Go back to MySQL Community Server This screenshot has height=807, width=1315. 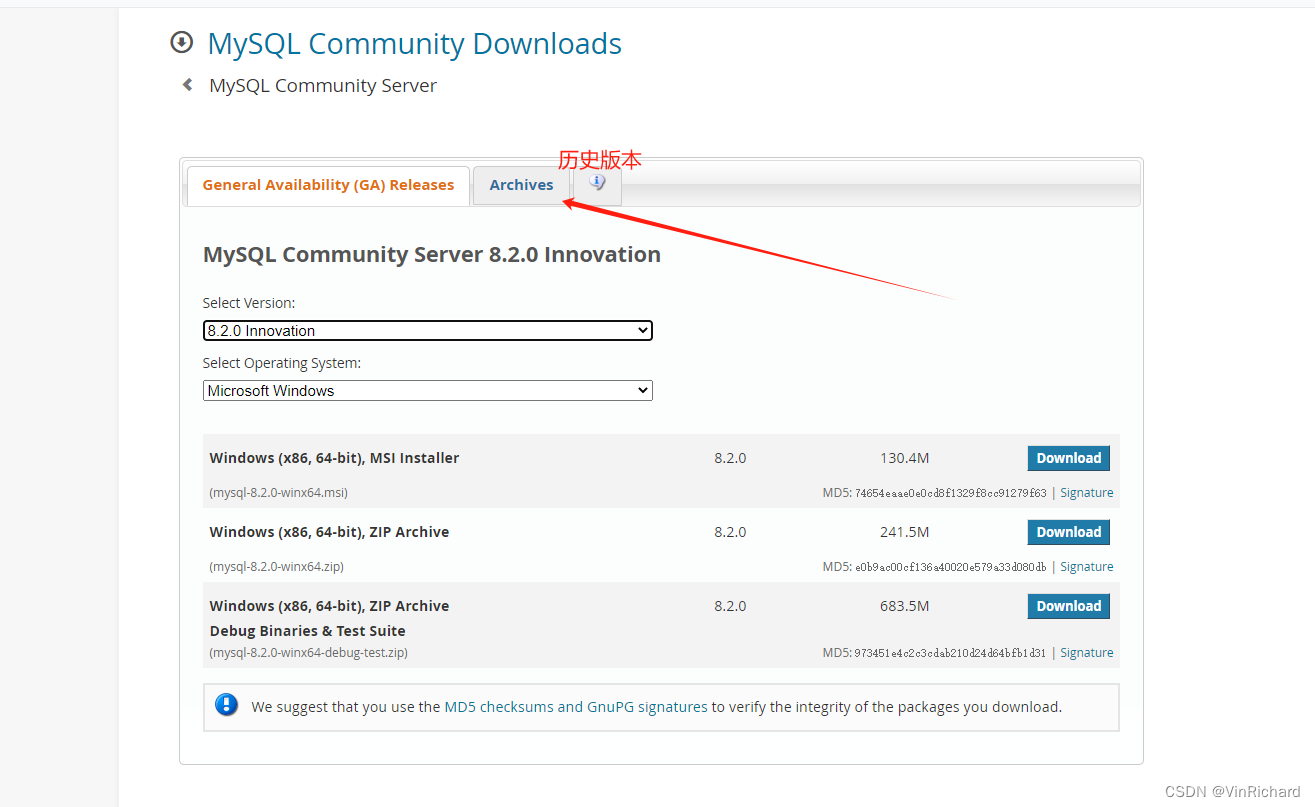(x=323, y=86)
